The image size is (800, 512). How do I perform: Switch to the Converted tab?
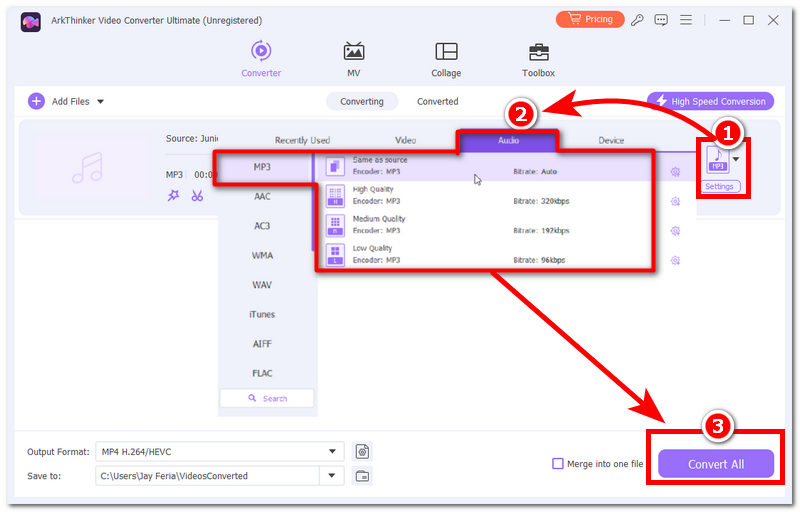click(437, 101)
